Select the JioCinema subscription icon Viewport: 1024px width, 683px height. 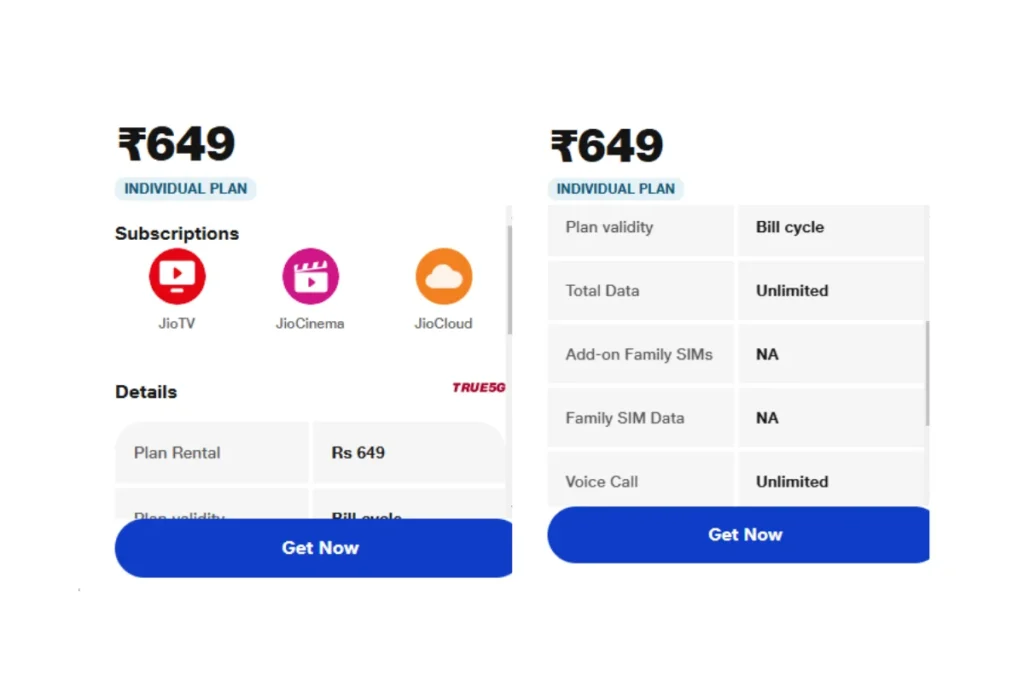(310, 276)
